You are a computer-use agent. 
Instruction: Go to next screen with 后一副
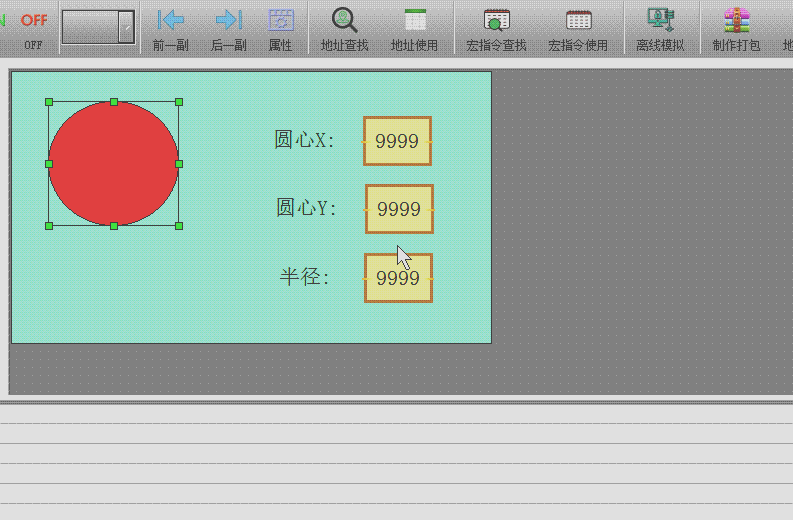coord(229,20)
